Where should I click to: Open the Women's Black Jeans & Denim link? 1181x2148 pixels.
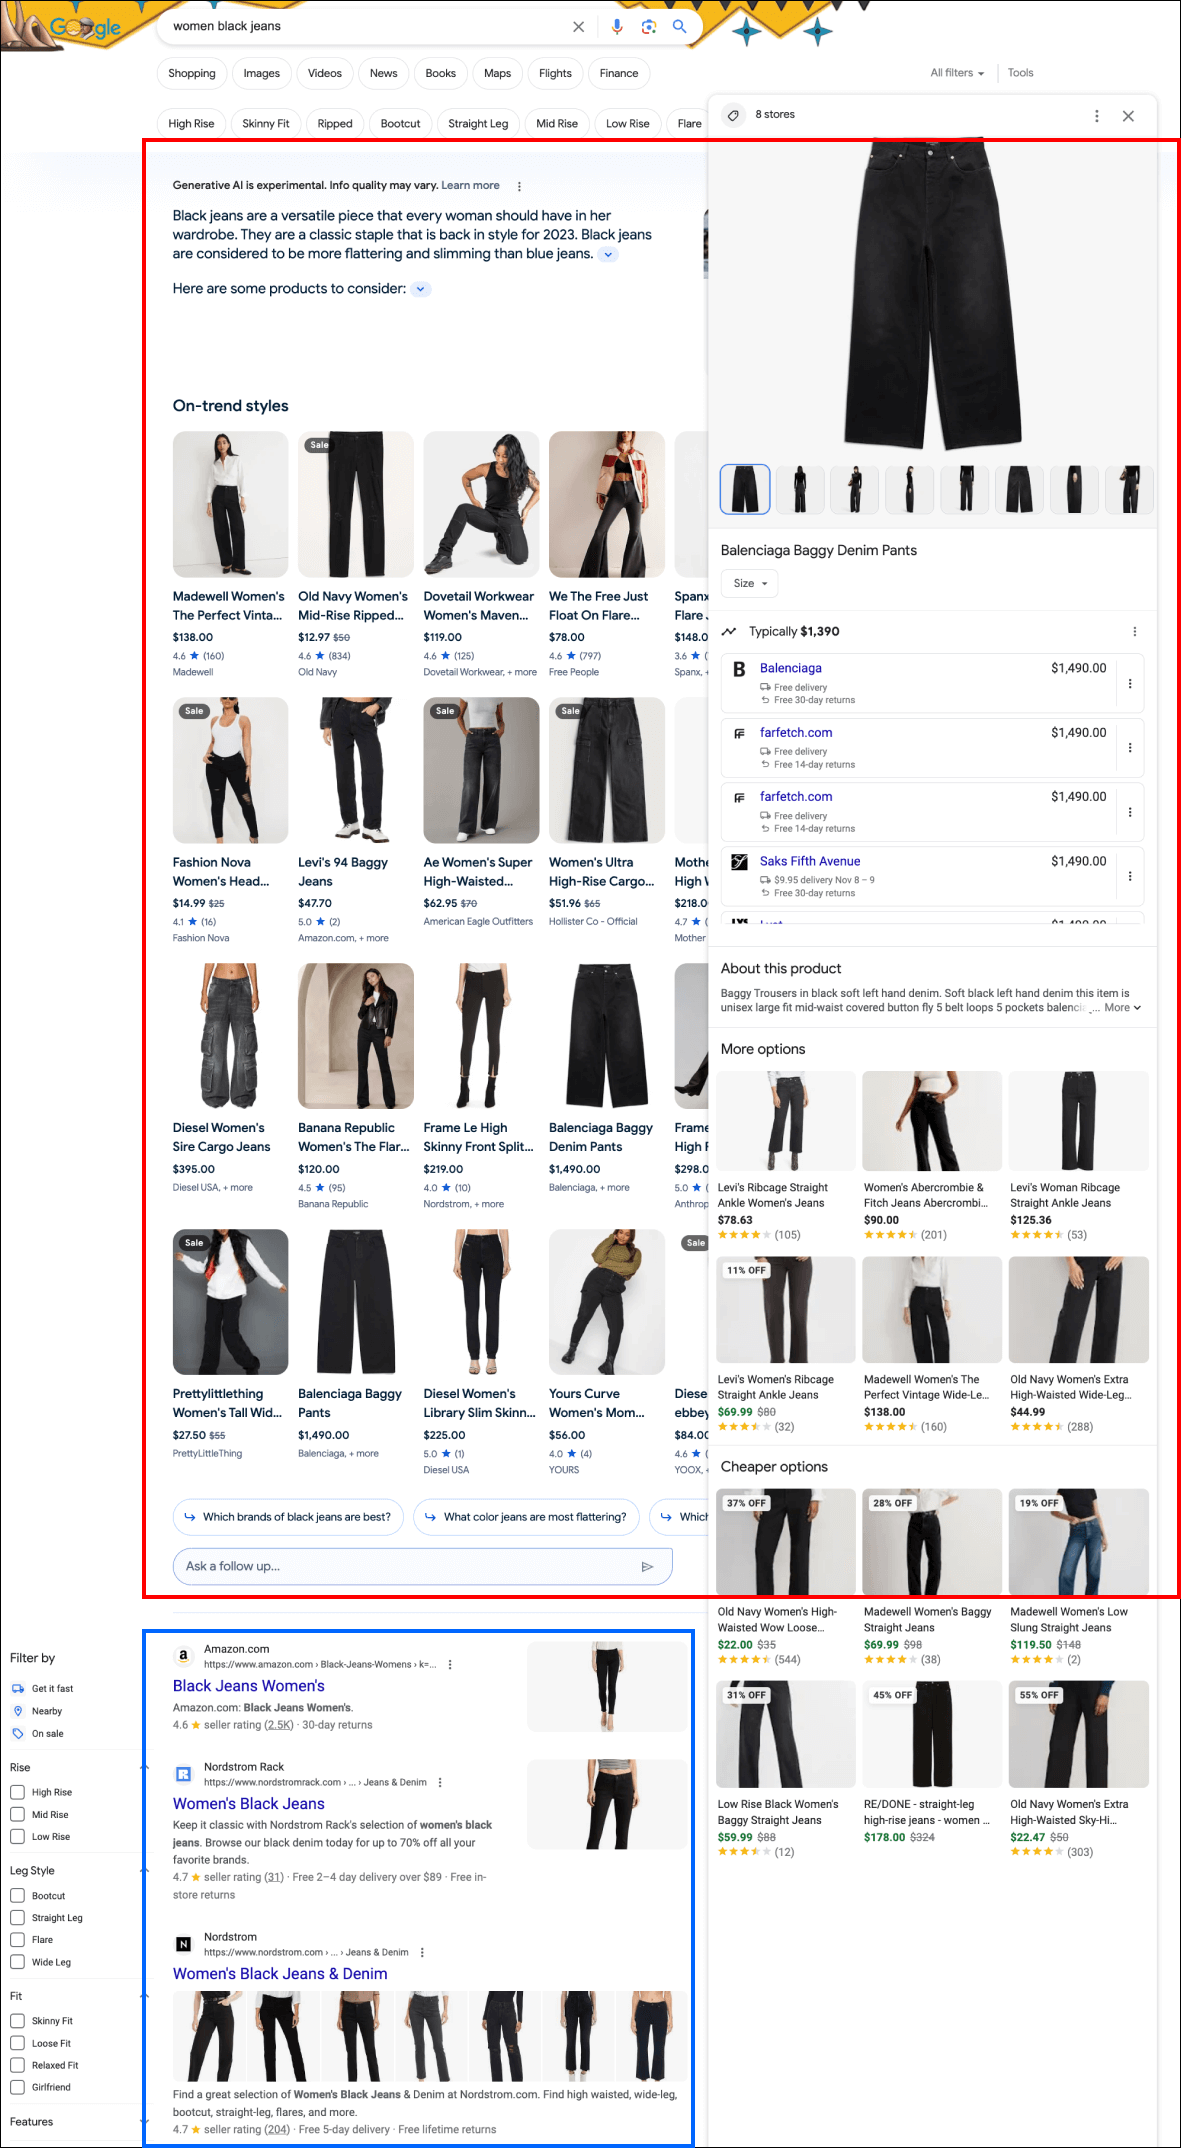[x=280, y=1974]
